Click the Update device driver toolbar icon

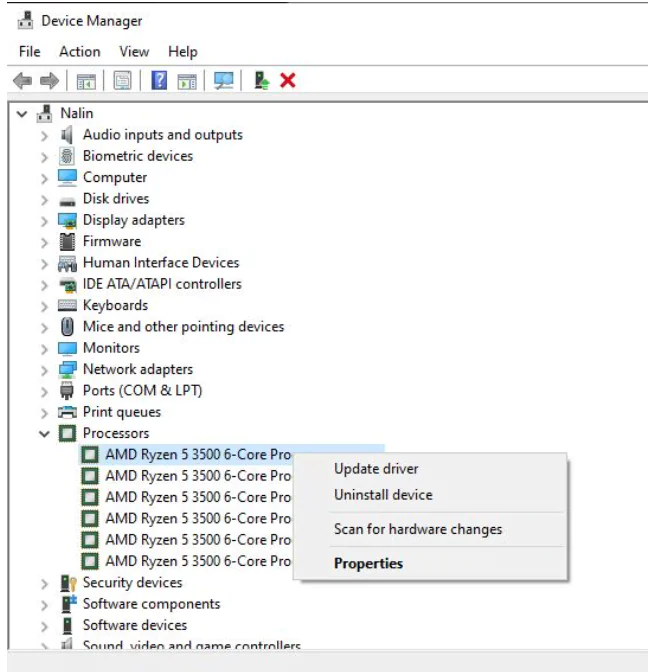click(x=261, y=81)
